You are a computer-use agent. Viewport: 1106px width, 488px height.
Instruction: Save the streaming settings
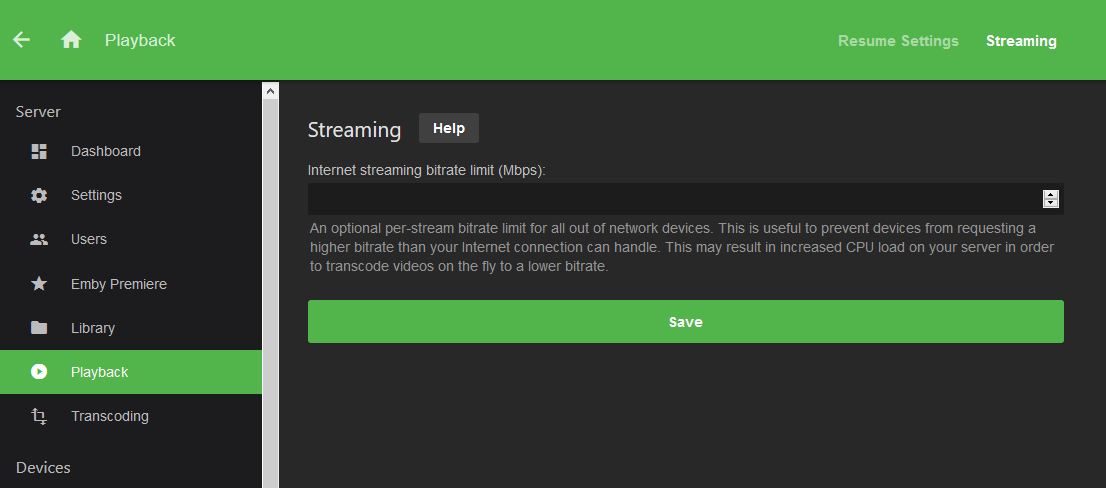[x=685, y=322]
